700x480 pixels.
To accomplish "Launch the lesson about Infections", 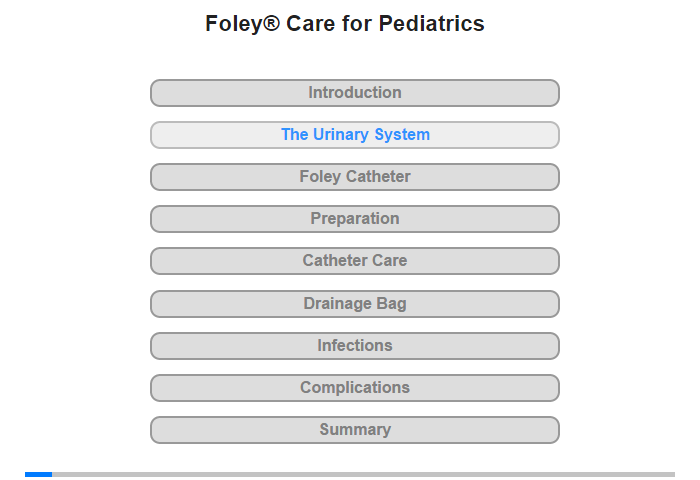I will 354,346.
